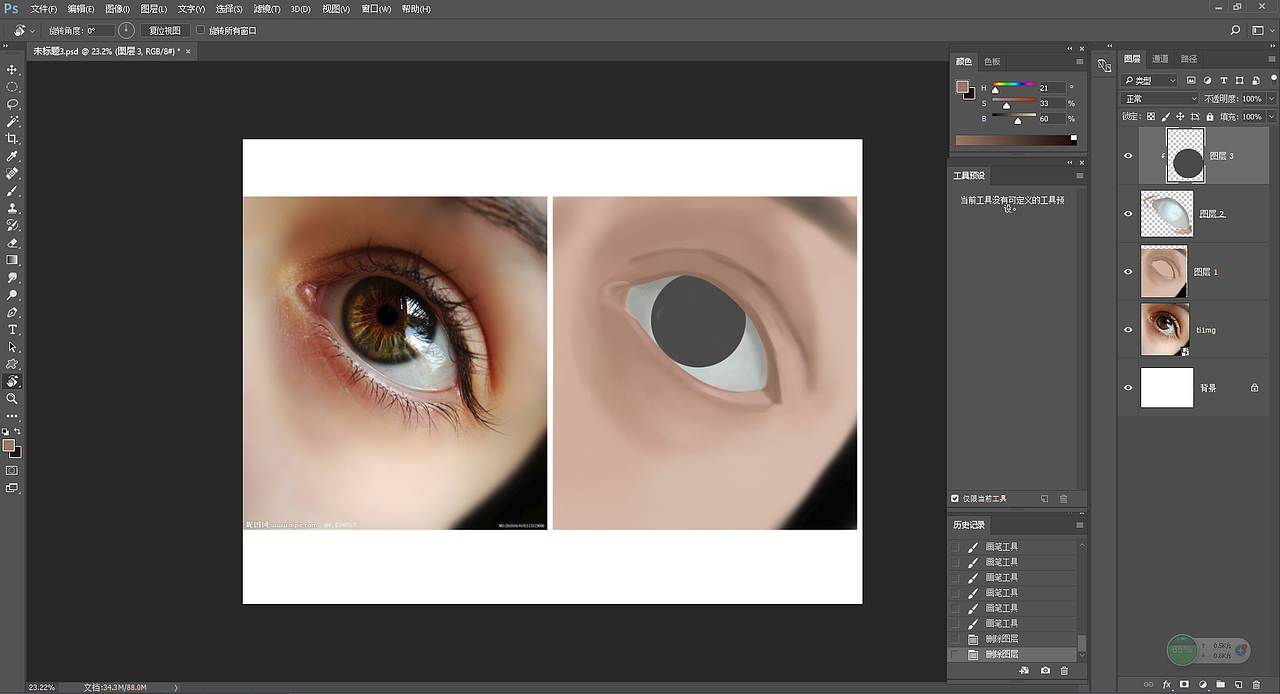
Task: Select the Eyedropper tool
Action: (13, 156)
